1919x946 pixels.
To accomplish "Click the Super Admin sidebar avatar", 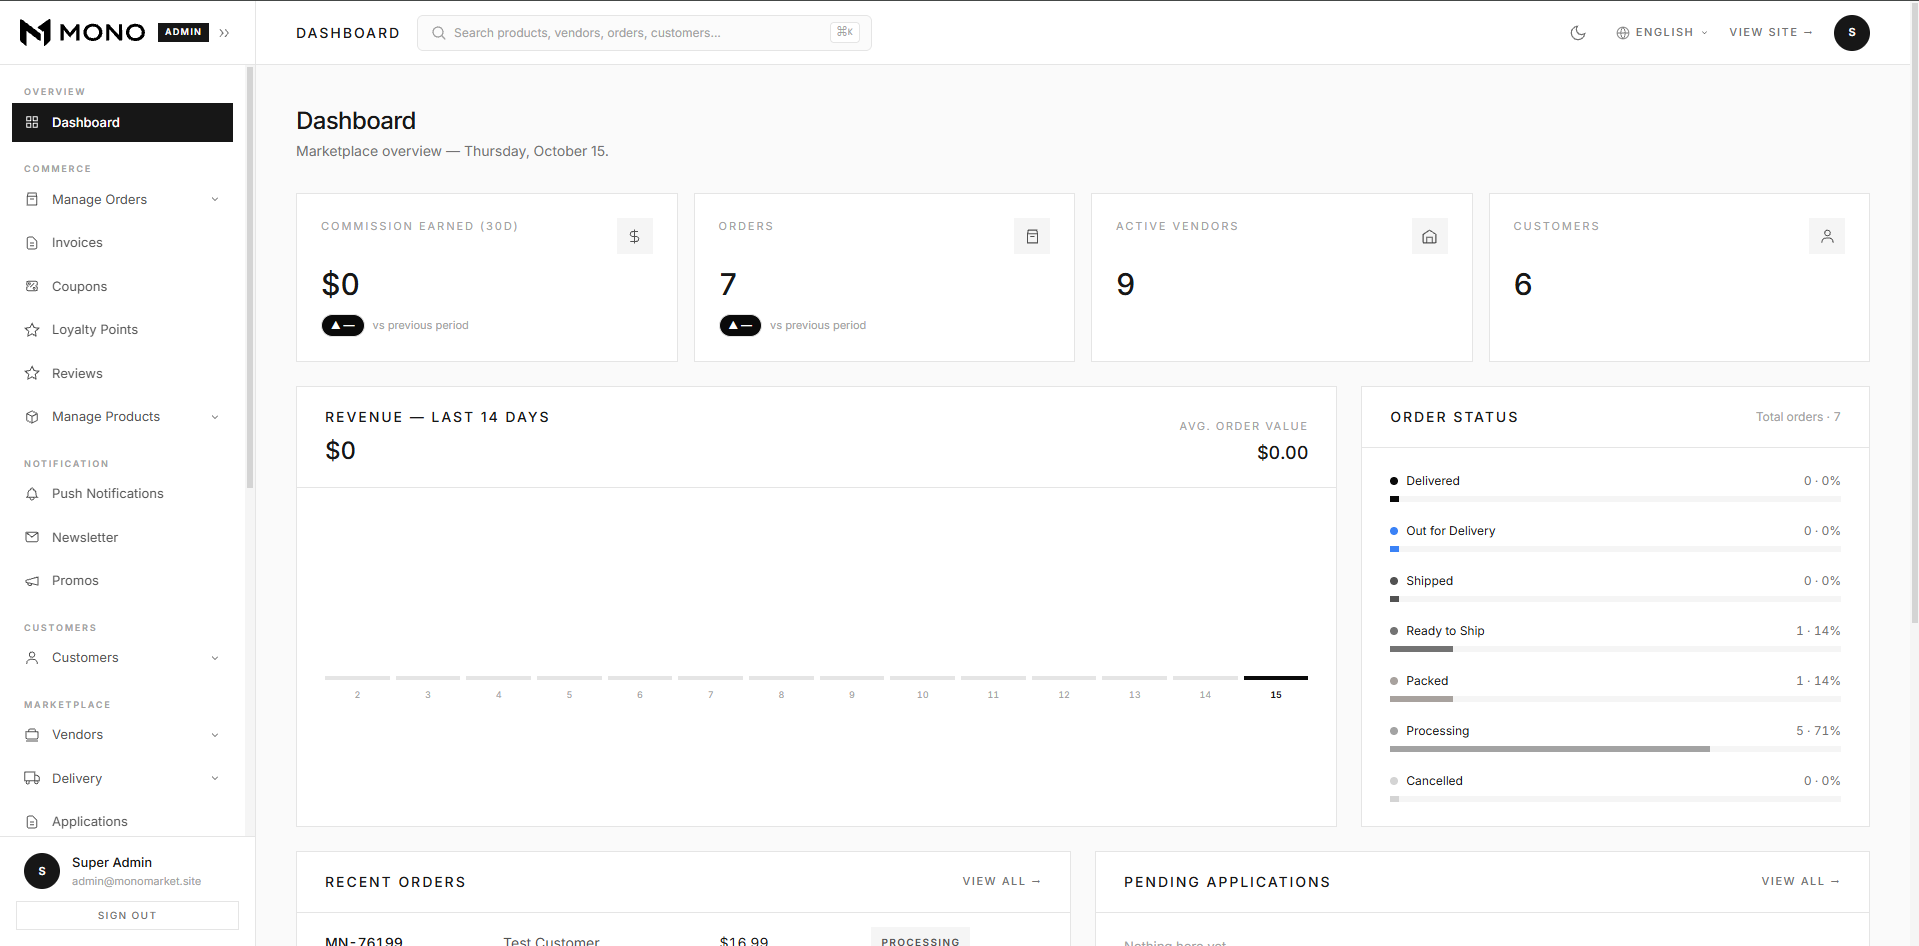I will coord(42,871).
